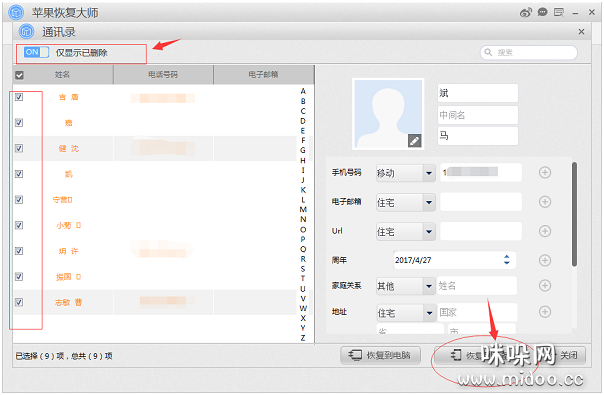Edit avatar using the pencil icon

414,141
